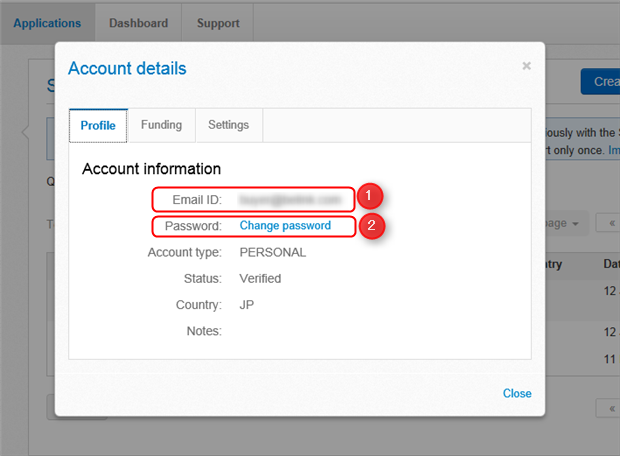Image resolution: width=620 pixels, height=456 pixels.
Task: Go to the Dashboard menu item
Action: 138,23
